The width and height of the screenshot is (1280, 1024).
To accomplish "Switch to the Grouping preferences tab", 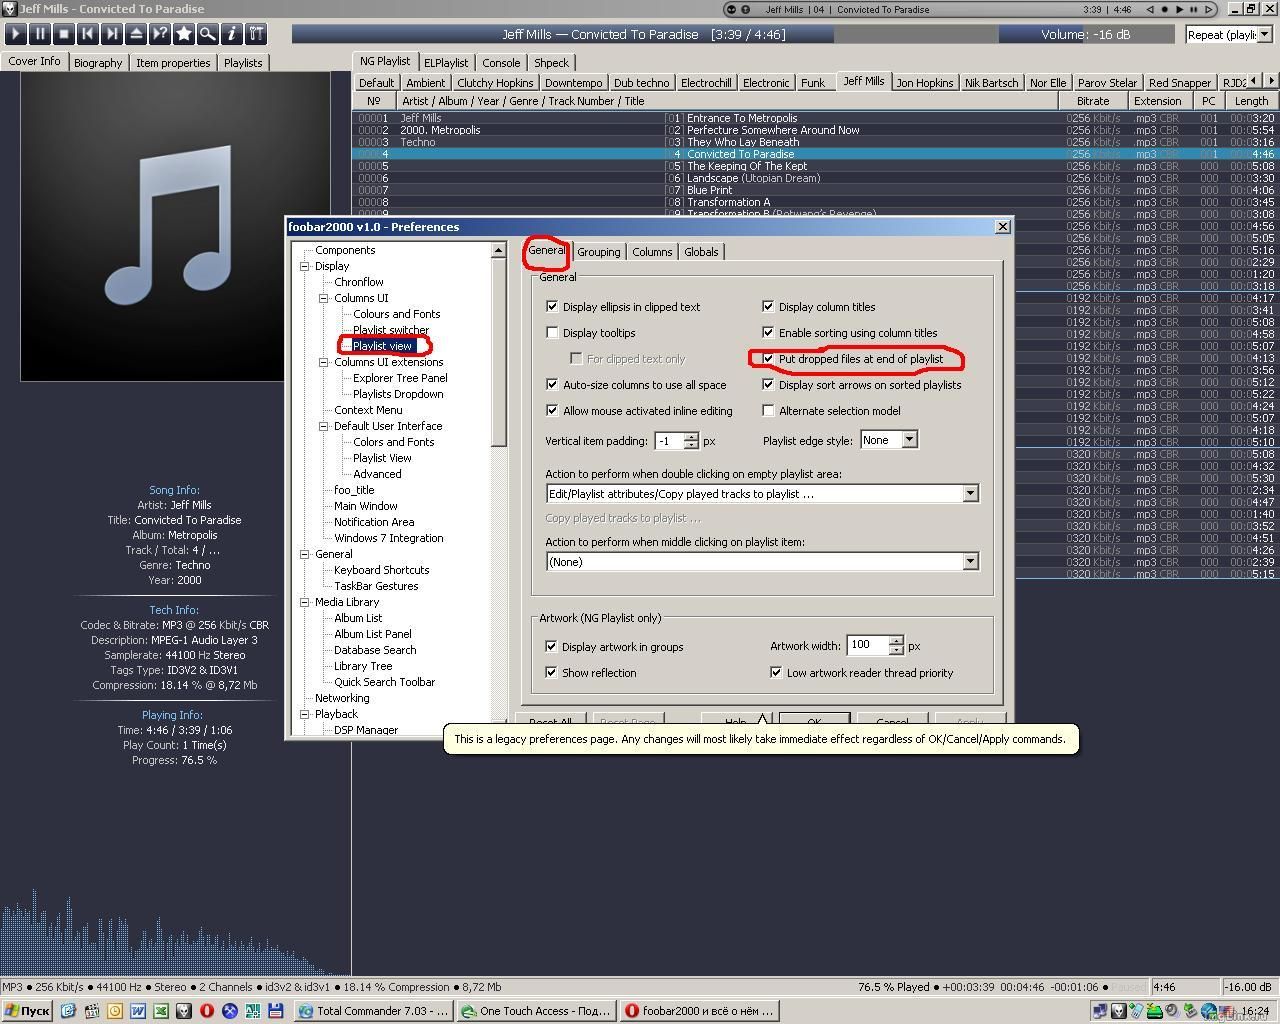I will pos(598,252).
